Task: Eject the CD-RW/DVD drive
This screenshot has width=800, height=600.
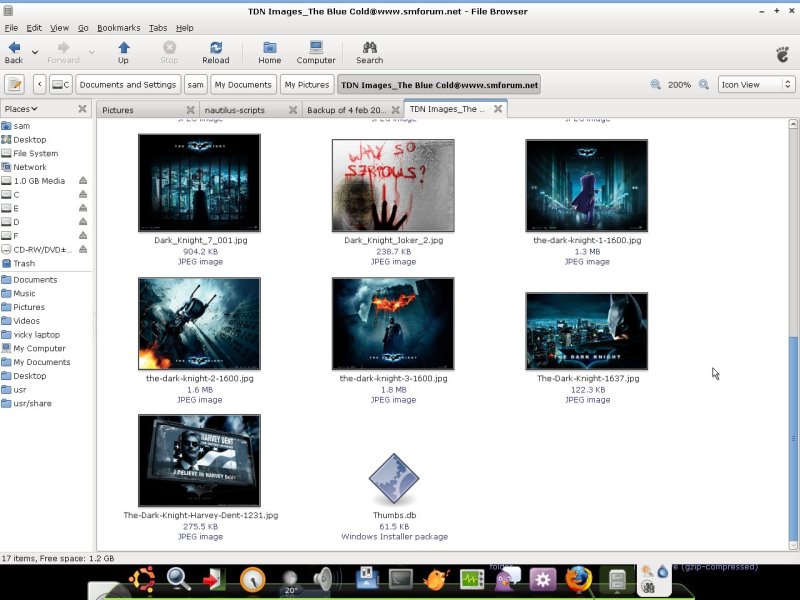Action: click(x=83, y=249)
